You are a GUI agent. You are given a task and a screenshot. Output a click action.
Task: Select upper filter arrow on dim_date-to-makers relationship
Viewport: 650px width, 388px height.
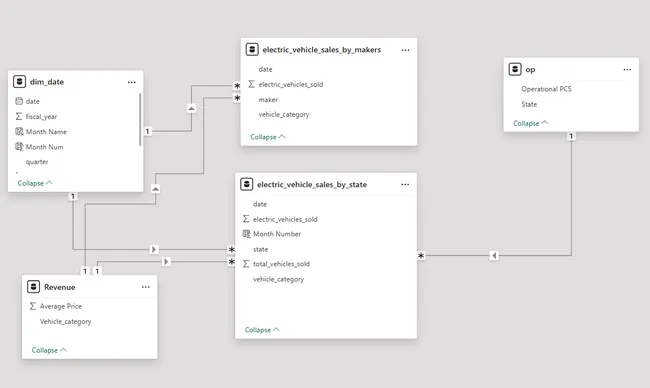[x=191, y=109]
